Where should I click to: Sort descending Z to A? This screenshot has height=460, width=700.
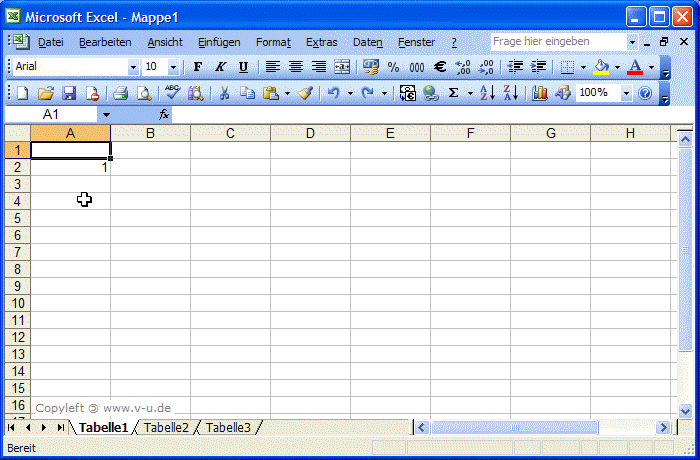511,93
